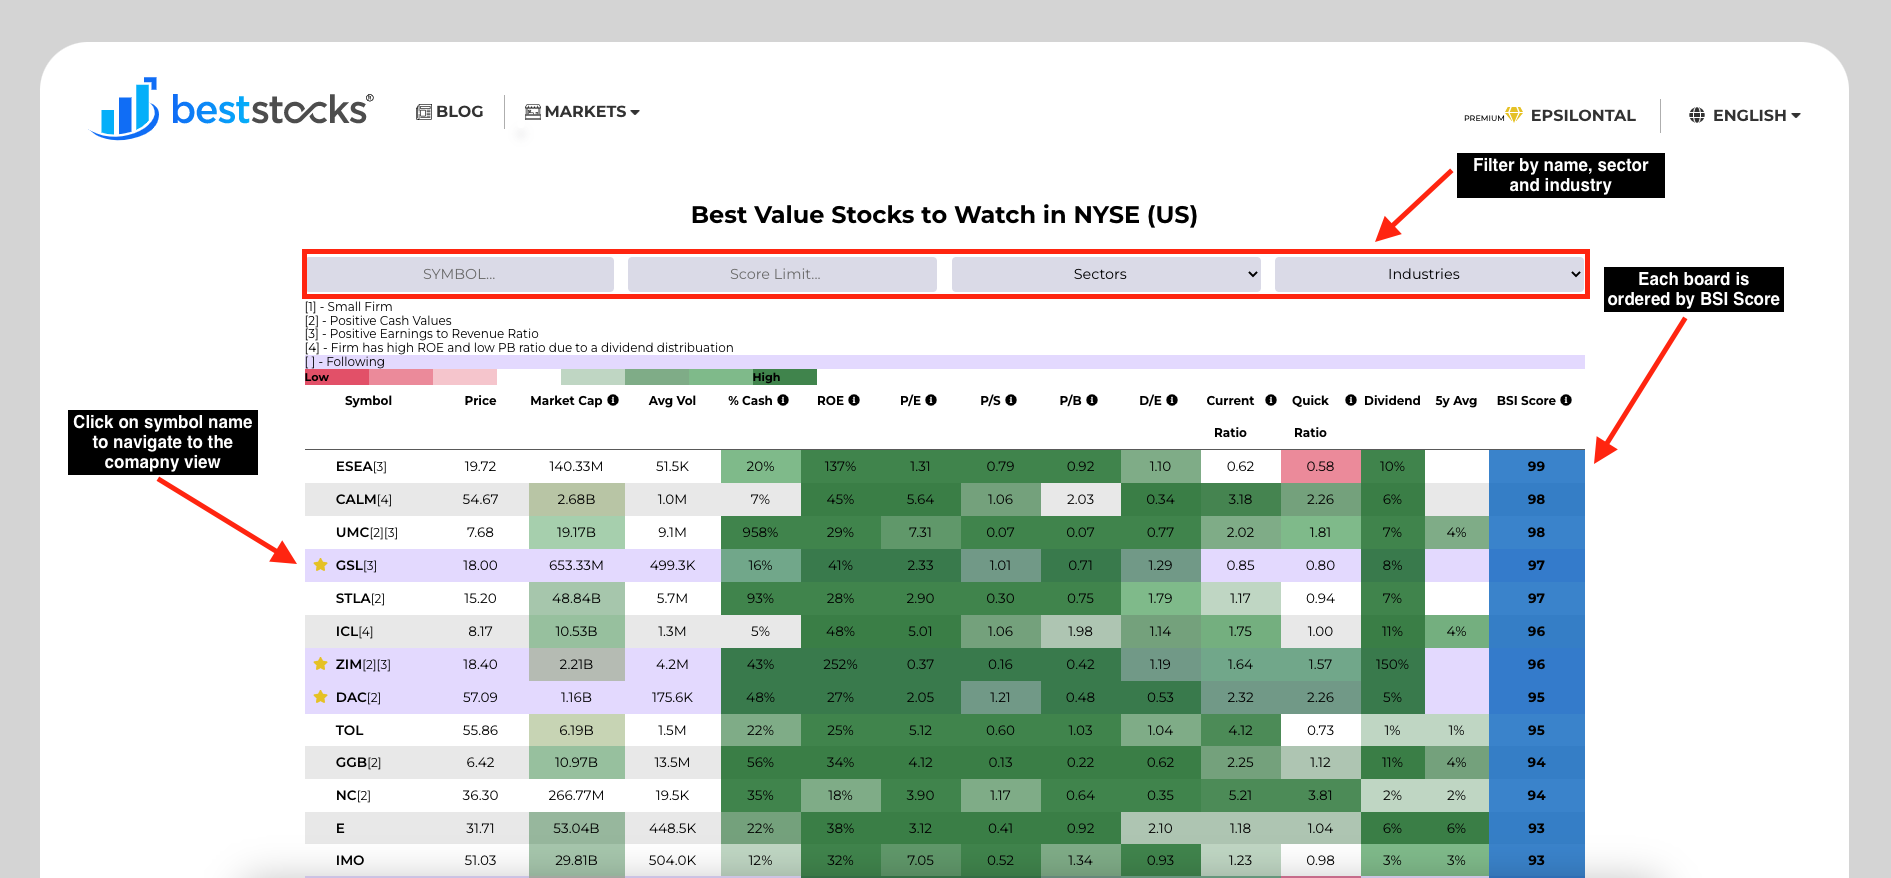
Task: Click the D/E info icon
Action: click(1172, 400)
